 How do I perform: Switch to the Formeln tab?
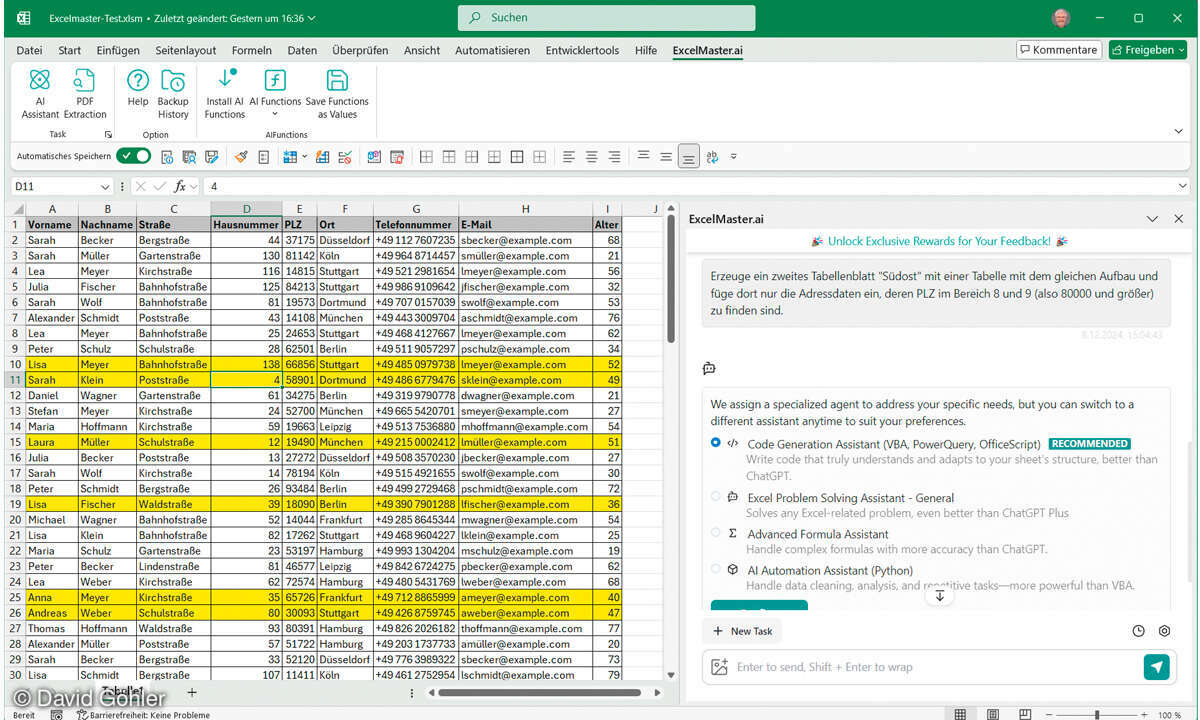(x=251, y=50)
